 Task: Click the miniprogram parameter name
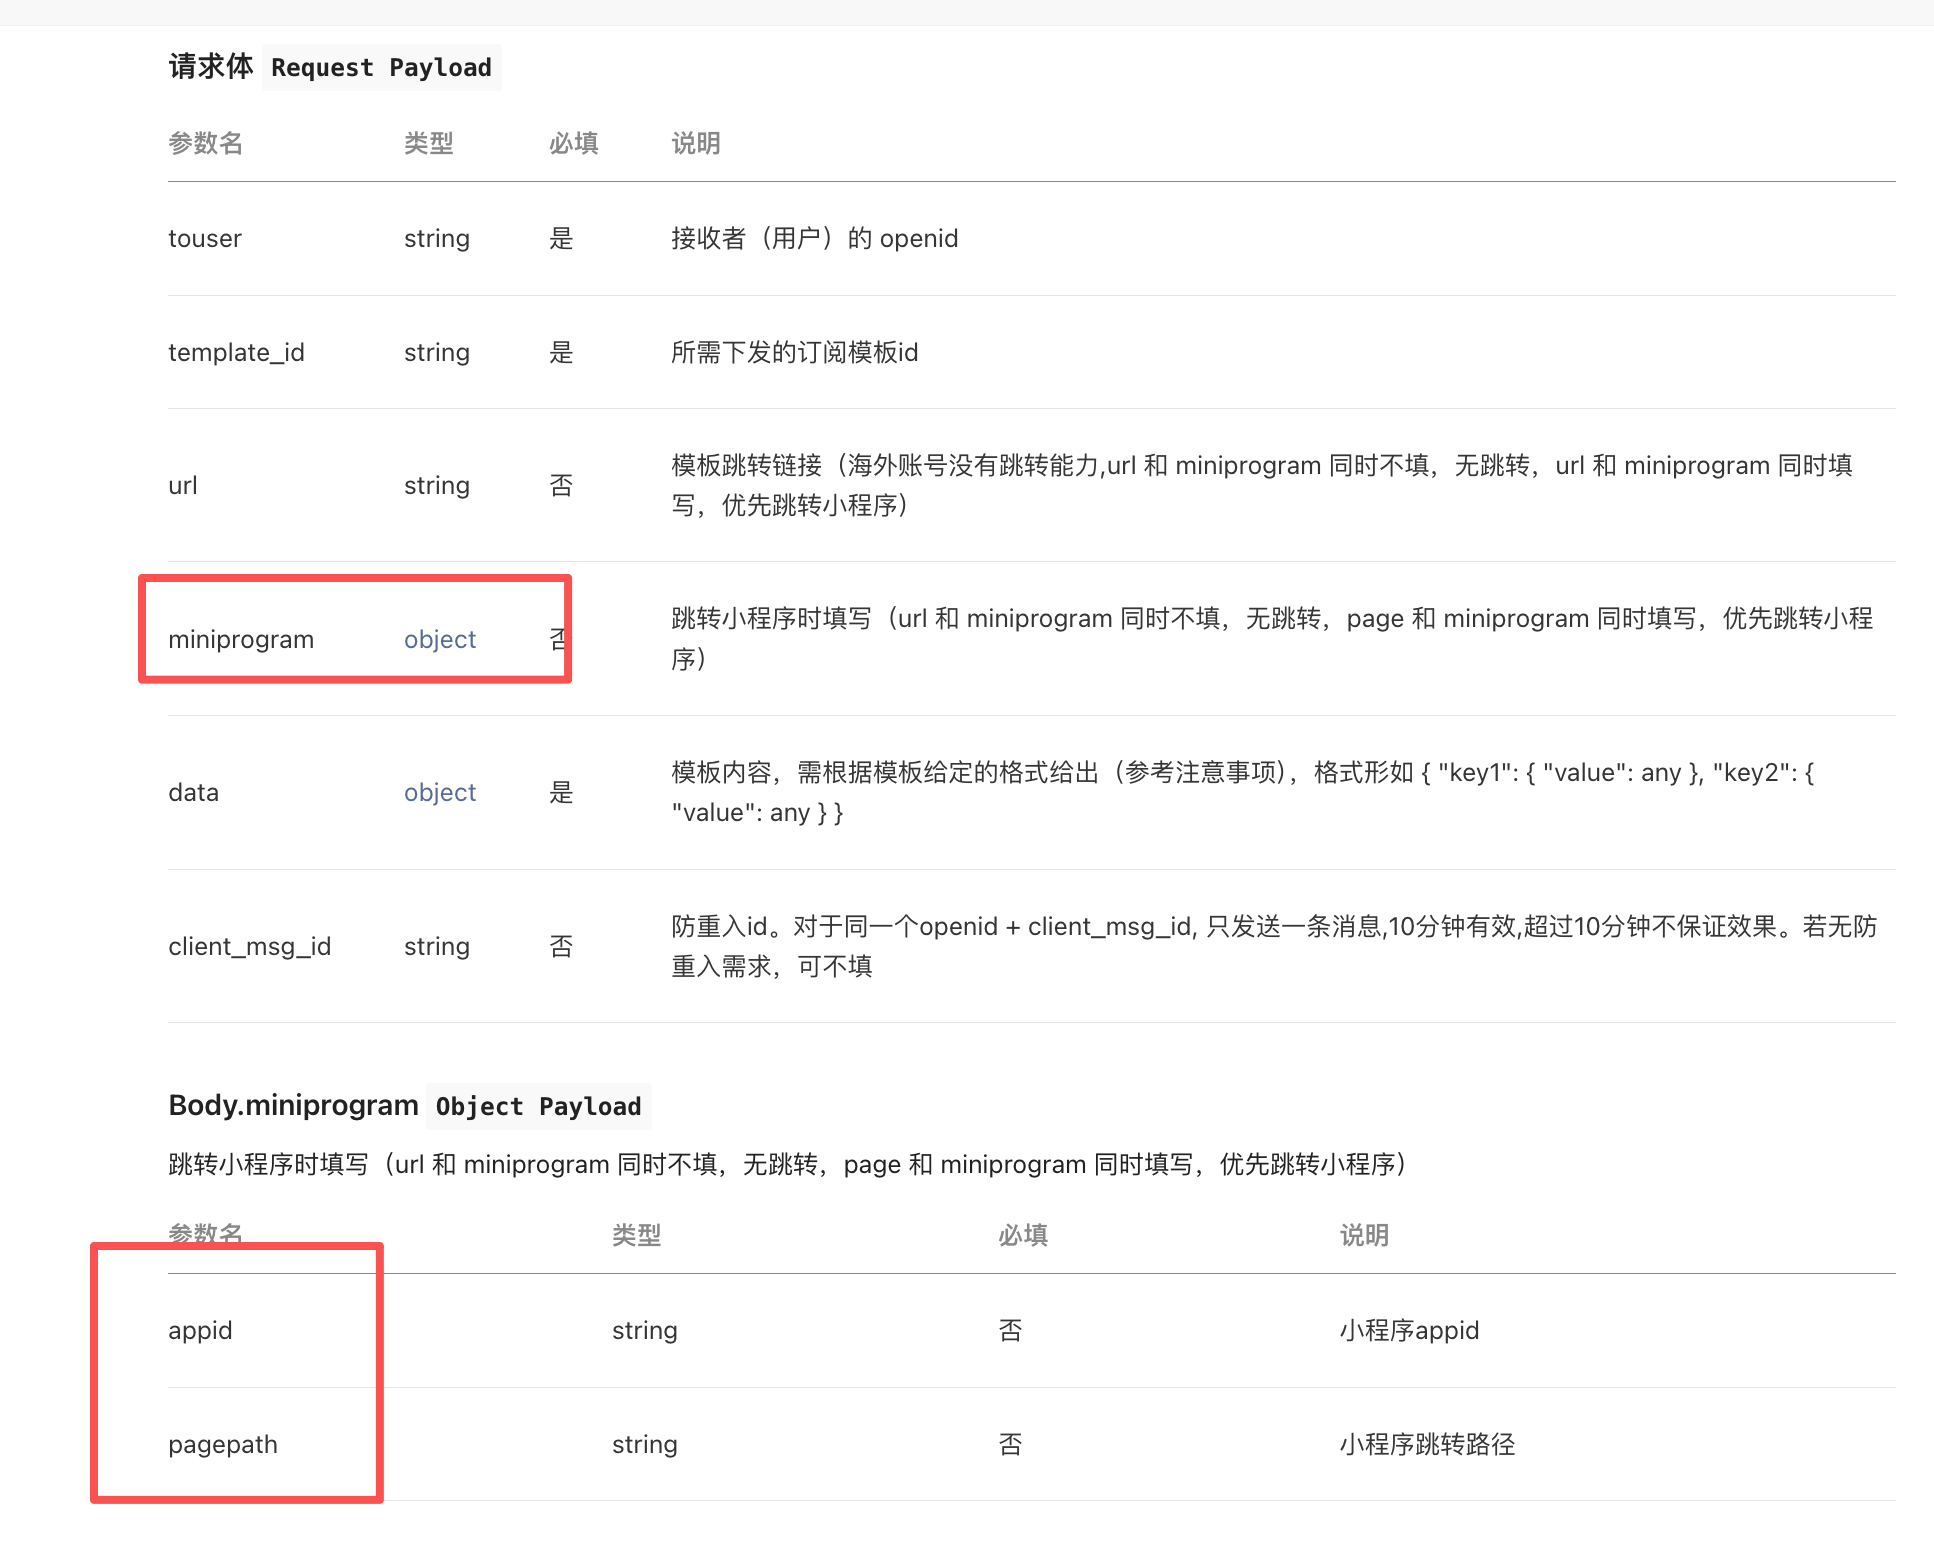pyautogui.click(x=241, y=639)
